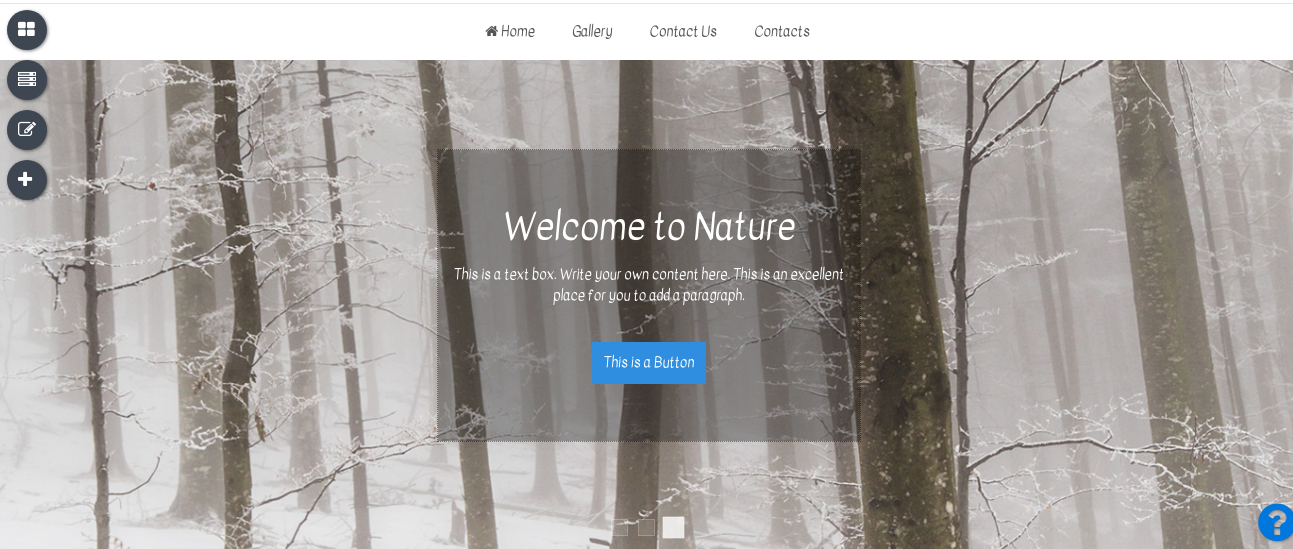Click the blue 'This is a Button' button
This screenshot has height=549, width=1293.
pyautogui.click(x=649, y=363)
